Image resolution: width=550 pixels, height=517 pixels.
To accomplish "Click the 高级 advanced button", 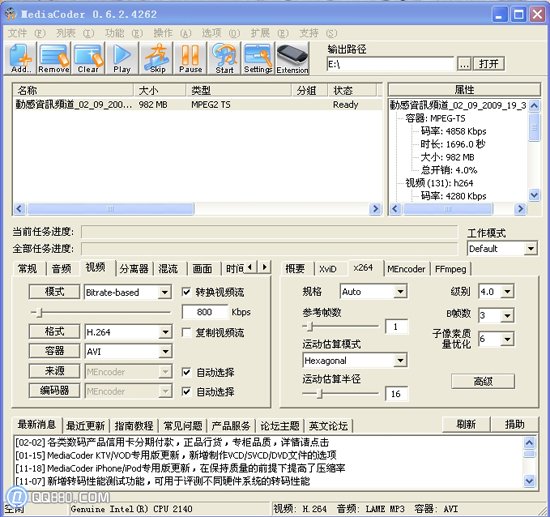I will pyautogui.click(x=483, y=381).
